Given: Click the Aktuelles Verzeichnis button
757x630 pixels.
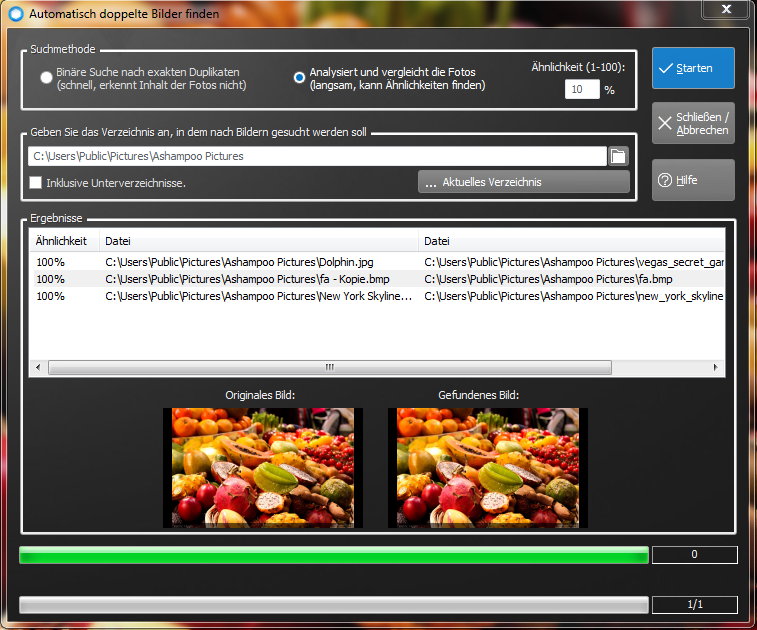Looking at the screenshot, I should click(523, 182).
